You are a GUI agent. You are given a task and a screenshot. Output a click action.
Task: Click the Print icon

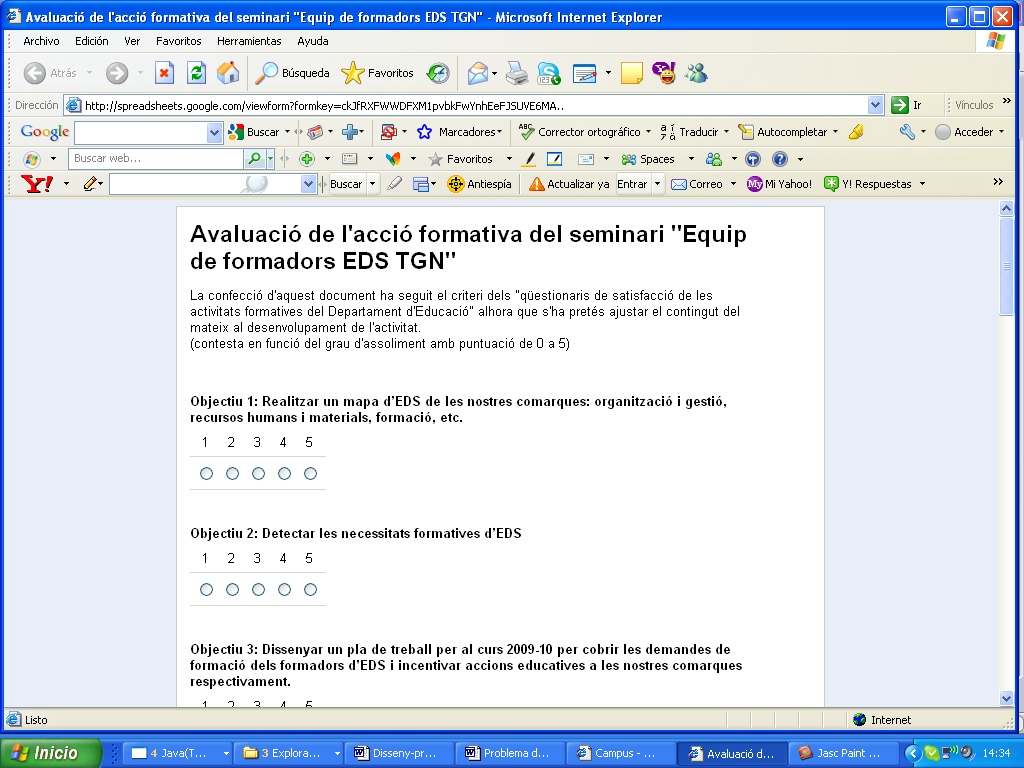click(x=516, y=73)
